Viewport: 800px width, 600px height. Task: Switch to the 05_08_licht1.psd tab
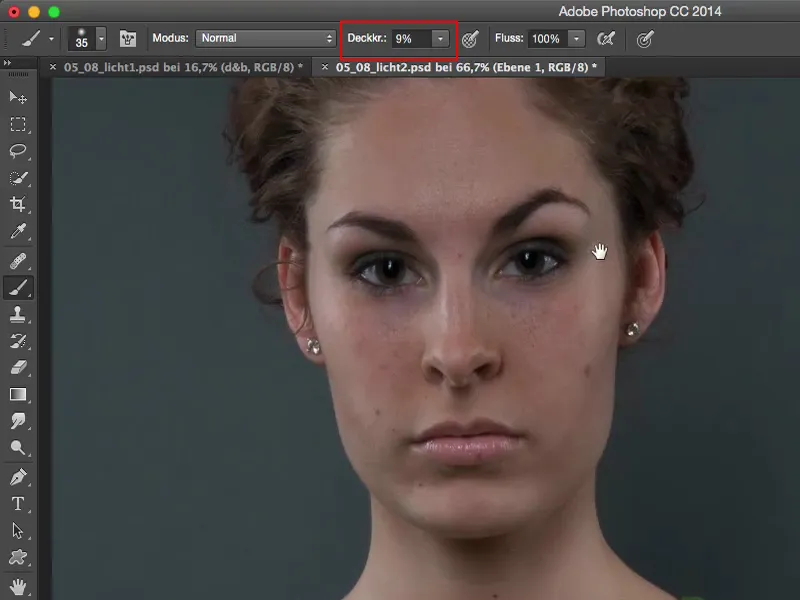pos(183,67)
